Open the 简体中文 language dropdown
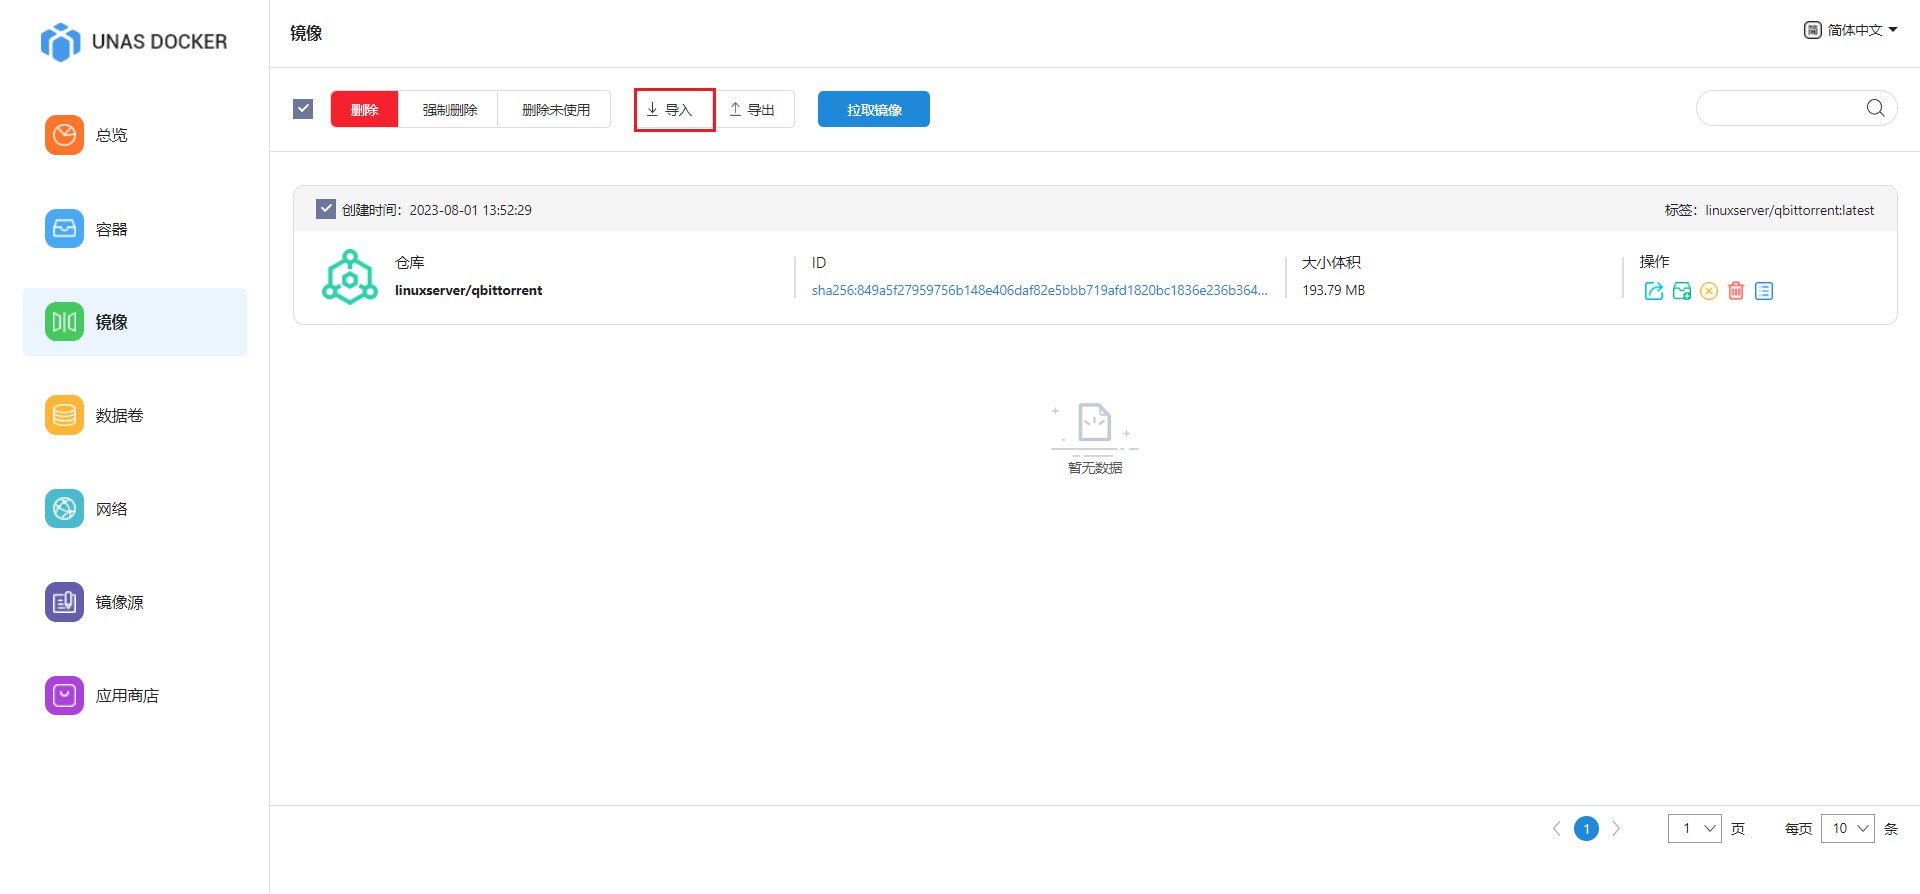This screenshot has height=894, width=1920. coord(1850,30)
